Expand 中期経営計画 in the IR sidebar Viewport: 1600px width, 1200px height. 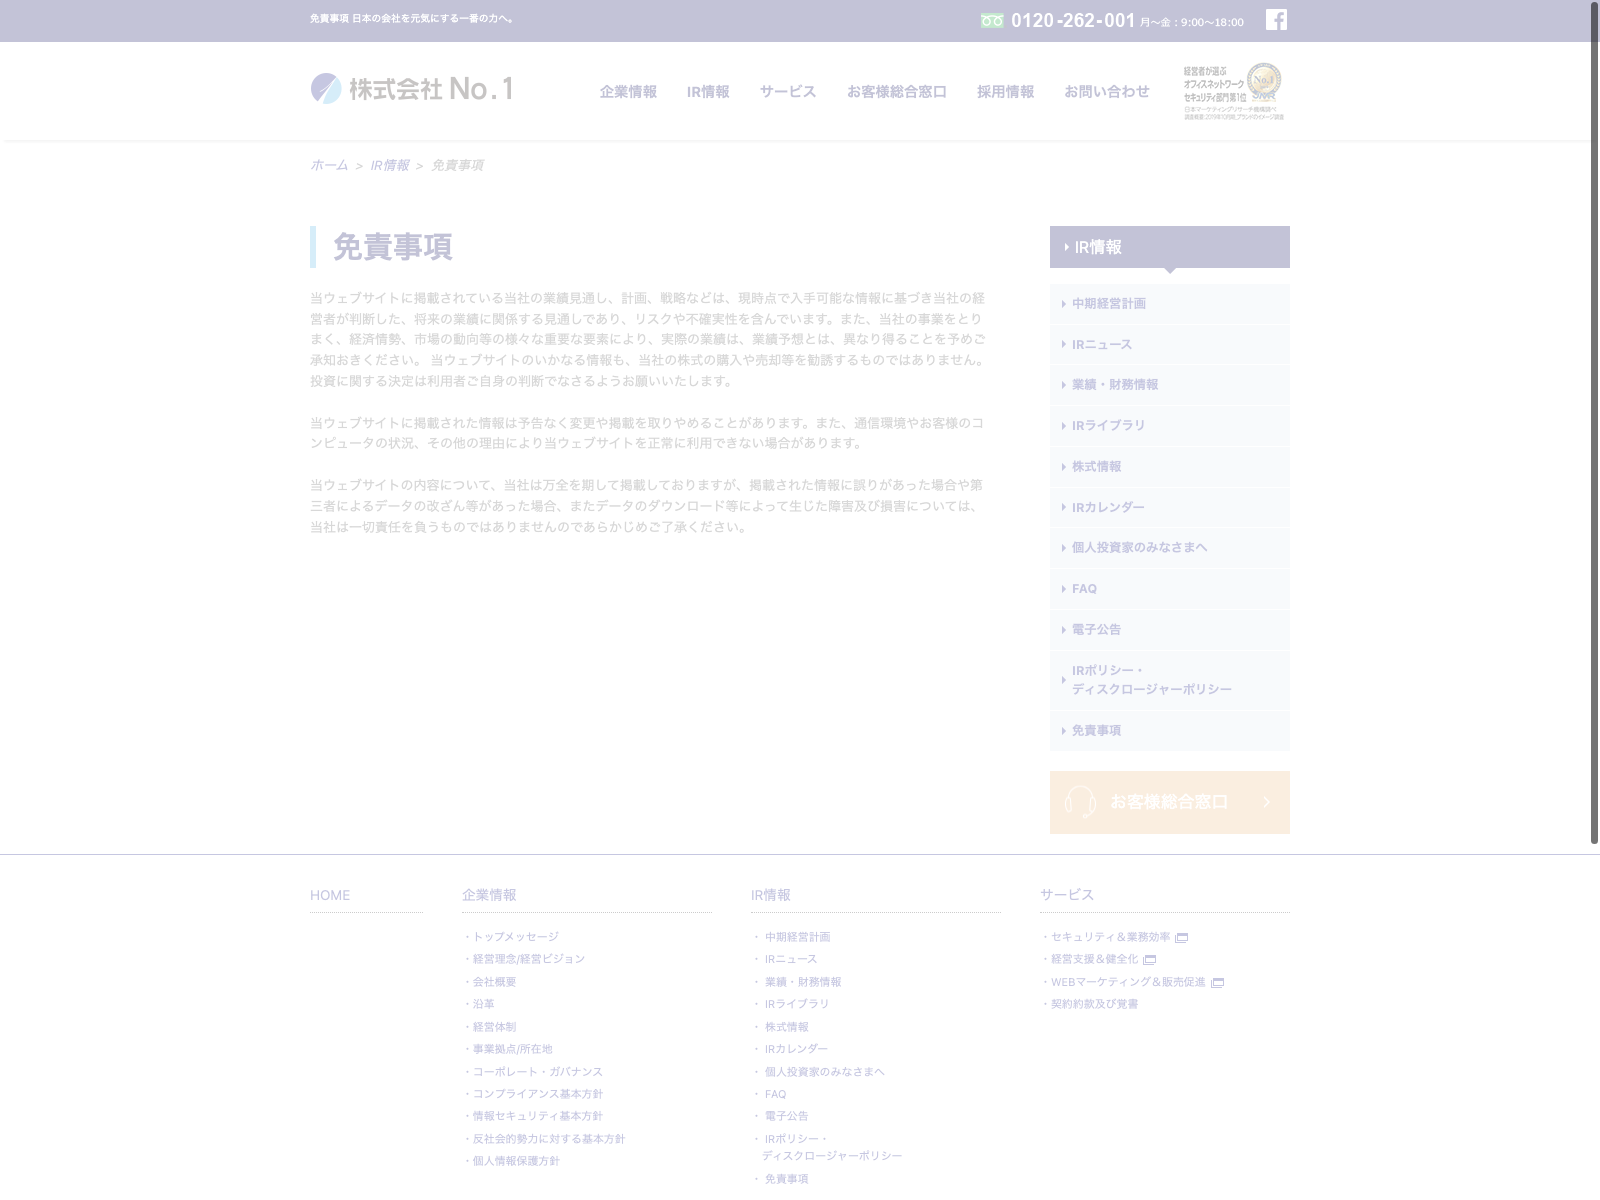pyautogui.click(x=1109, y=304)
